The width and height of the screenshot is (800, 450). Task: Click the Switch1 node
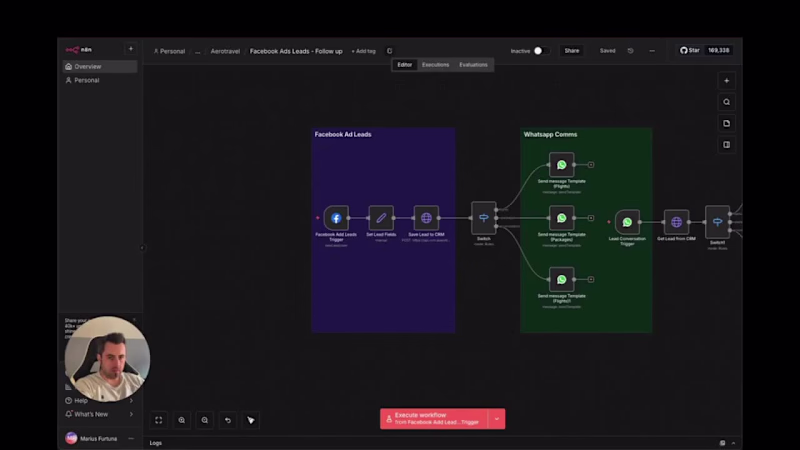coord(717,222)
